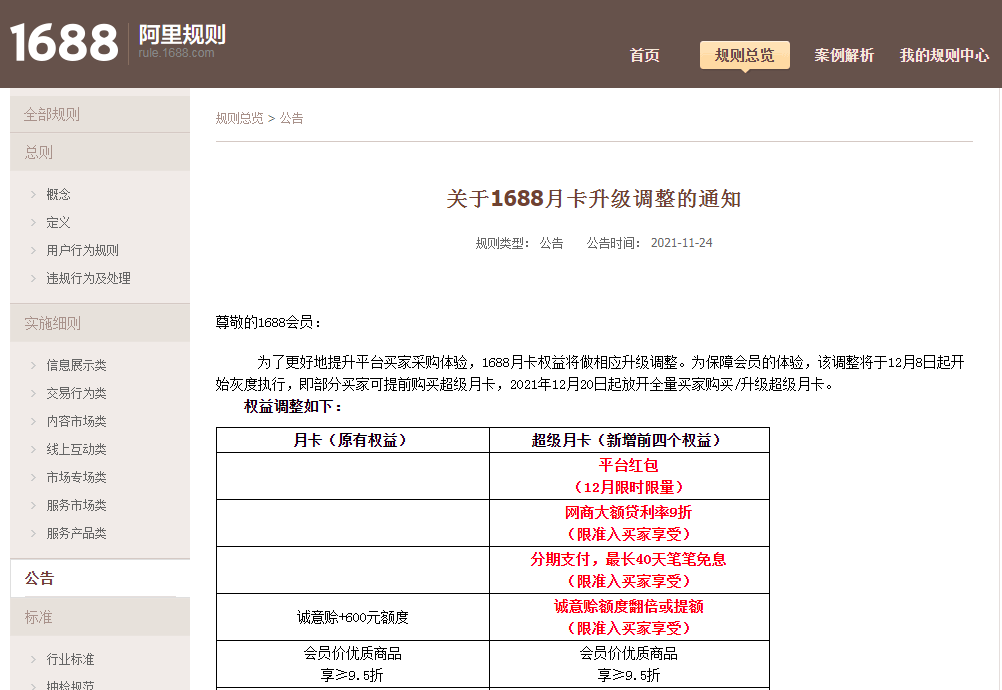
Task: Open 信息展示类 in the sidebar
Action: pos(76,365)
